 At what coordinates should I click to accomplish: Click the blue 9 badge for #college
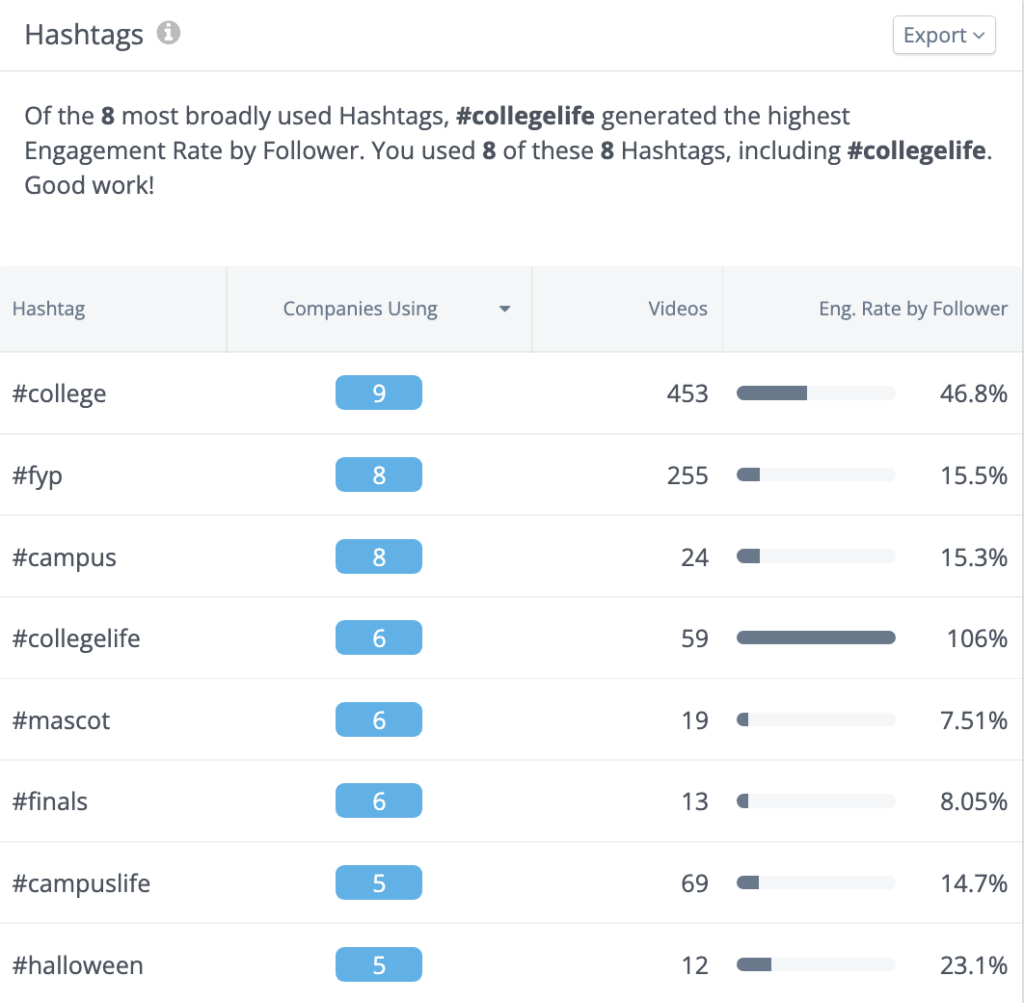(378, 393)
